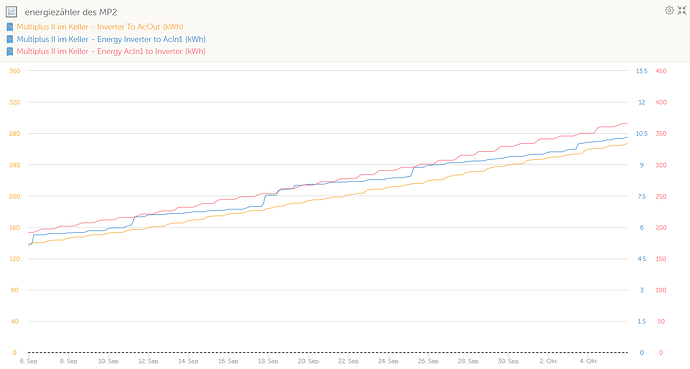The image size is (690, 369).
Task: Click the orange '80' left axis value
Action: [x=15, y=290]
